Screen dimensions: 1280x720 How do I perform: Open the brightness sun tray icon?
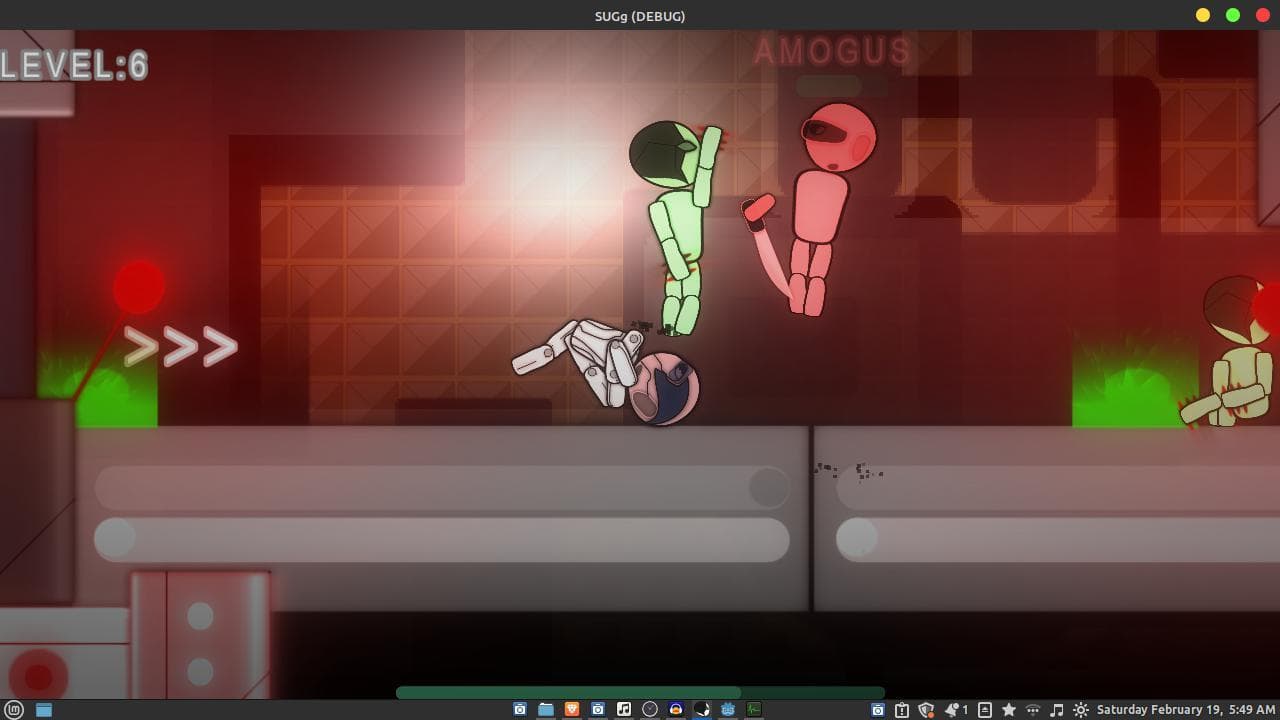click(x=1081, y=710)
